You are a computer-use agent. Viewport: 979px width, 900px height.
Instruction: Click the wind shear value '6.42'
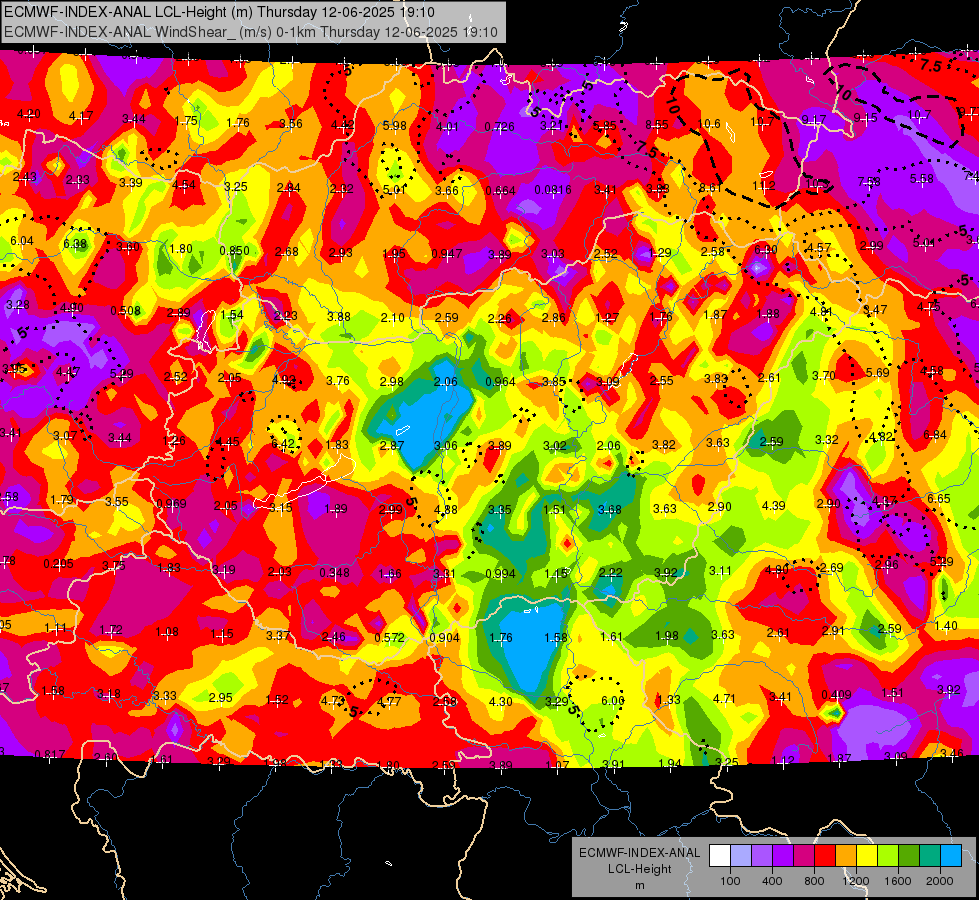[x=282, y=443]
